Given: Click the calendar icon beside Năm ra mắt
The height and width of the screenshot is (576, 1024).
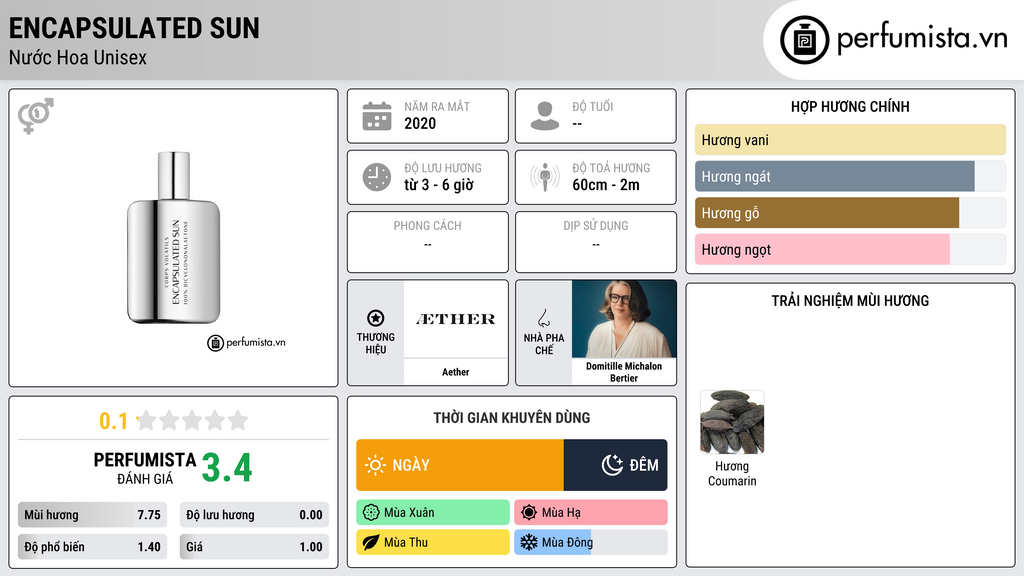Looking at the screenshot, I should 377,116.
